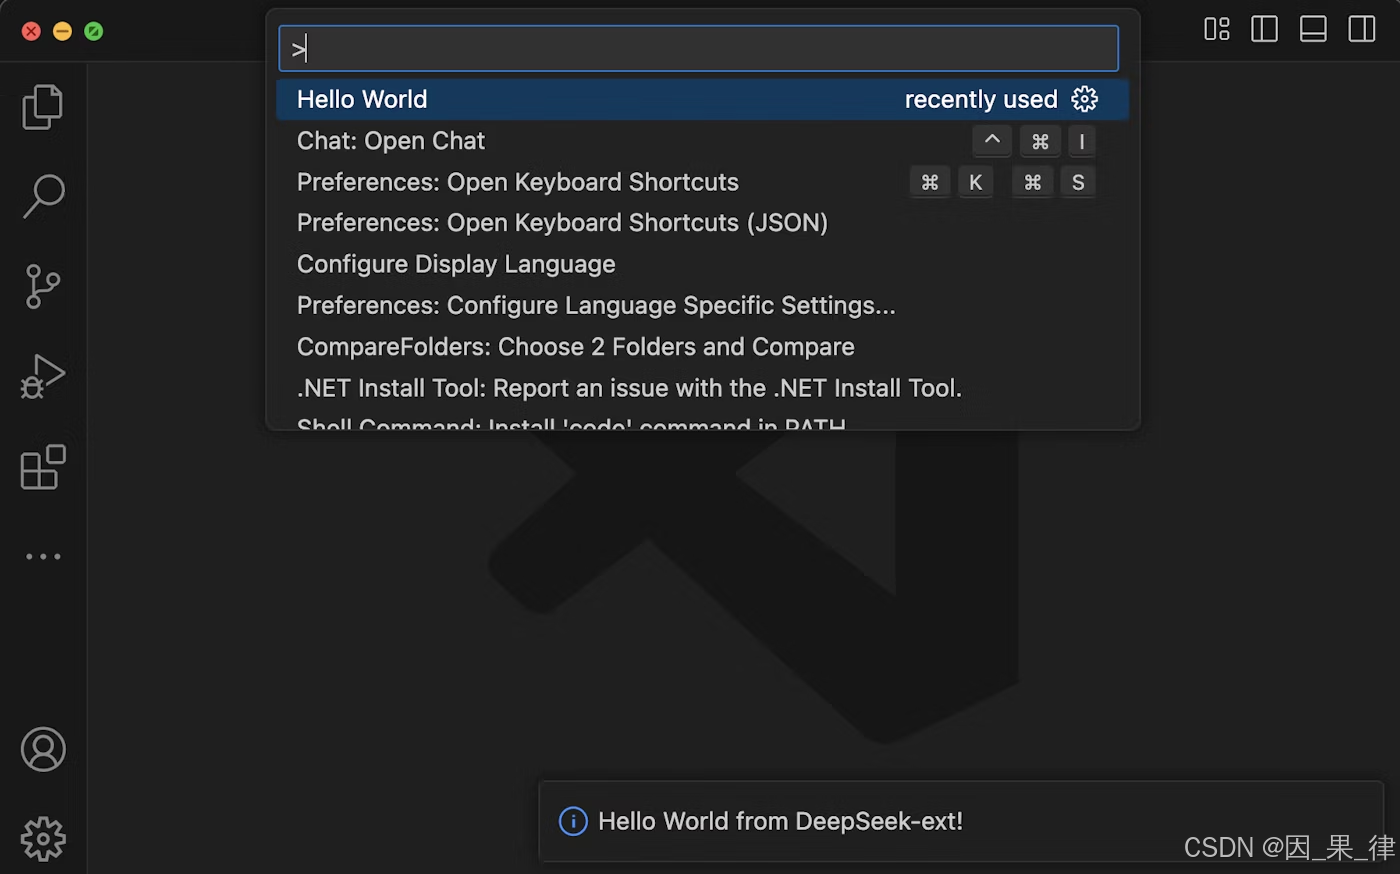Select Open Keyboard Shortcuts (JSON) command
Screen dimensions: 1400x874
point(702,223)
